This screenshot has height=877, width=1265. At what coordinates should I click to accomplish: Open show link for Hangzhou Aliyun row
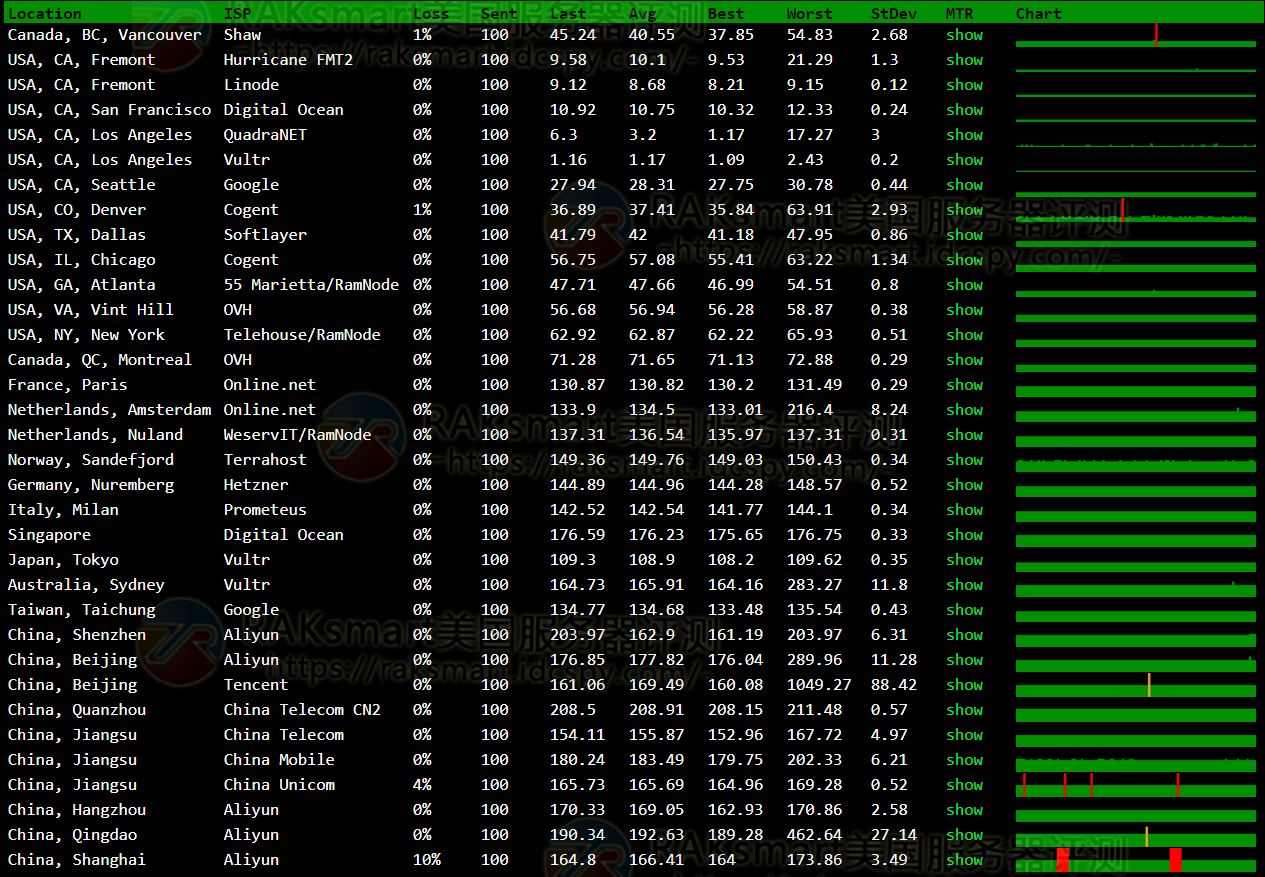(x=964, y=810)
